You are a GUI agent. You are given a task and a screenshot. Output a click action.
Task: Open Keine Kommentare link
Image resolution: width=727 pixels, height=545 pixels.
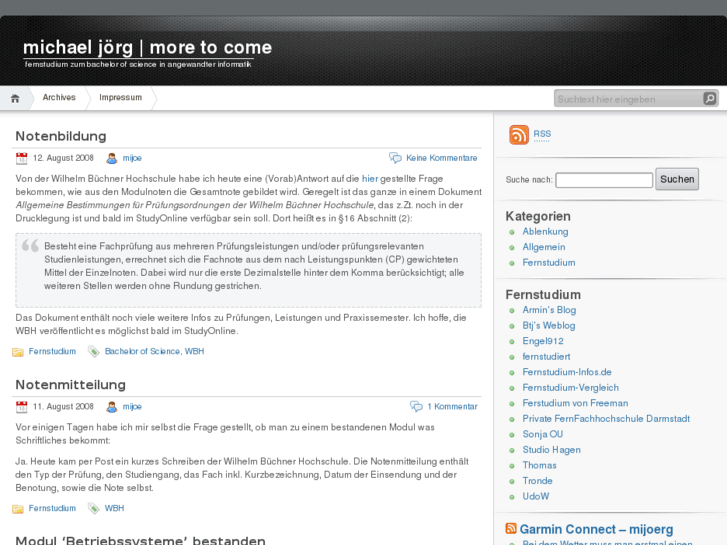tap(441, 158)
